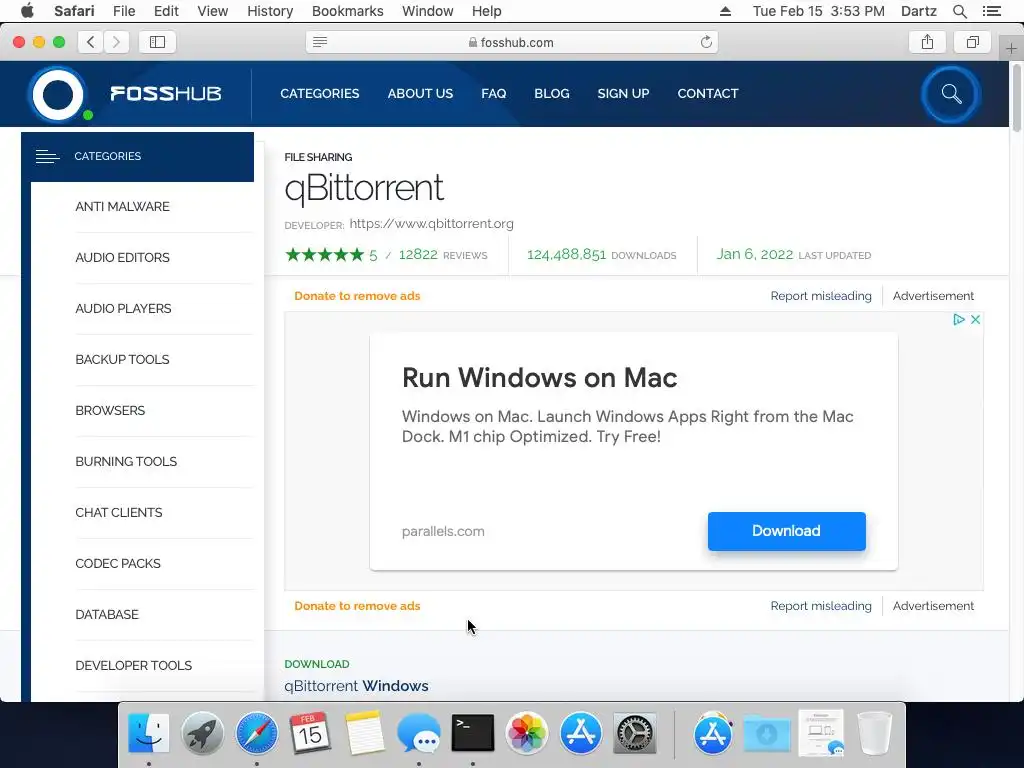The height and width of the screenshot is (768, 1024).
Task: Select ANTI MALWARE category
Action: [x=122, y=206]
